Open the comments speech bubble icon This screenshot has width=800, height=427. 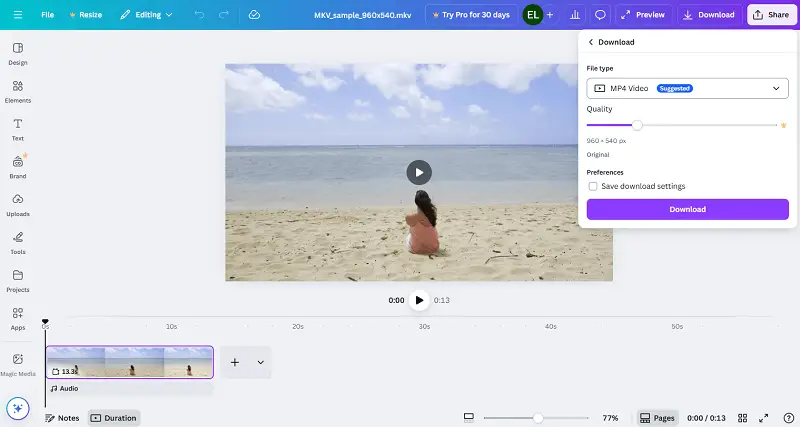click(600, 15)
